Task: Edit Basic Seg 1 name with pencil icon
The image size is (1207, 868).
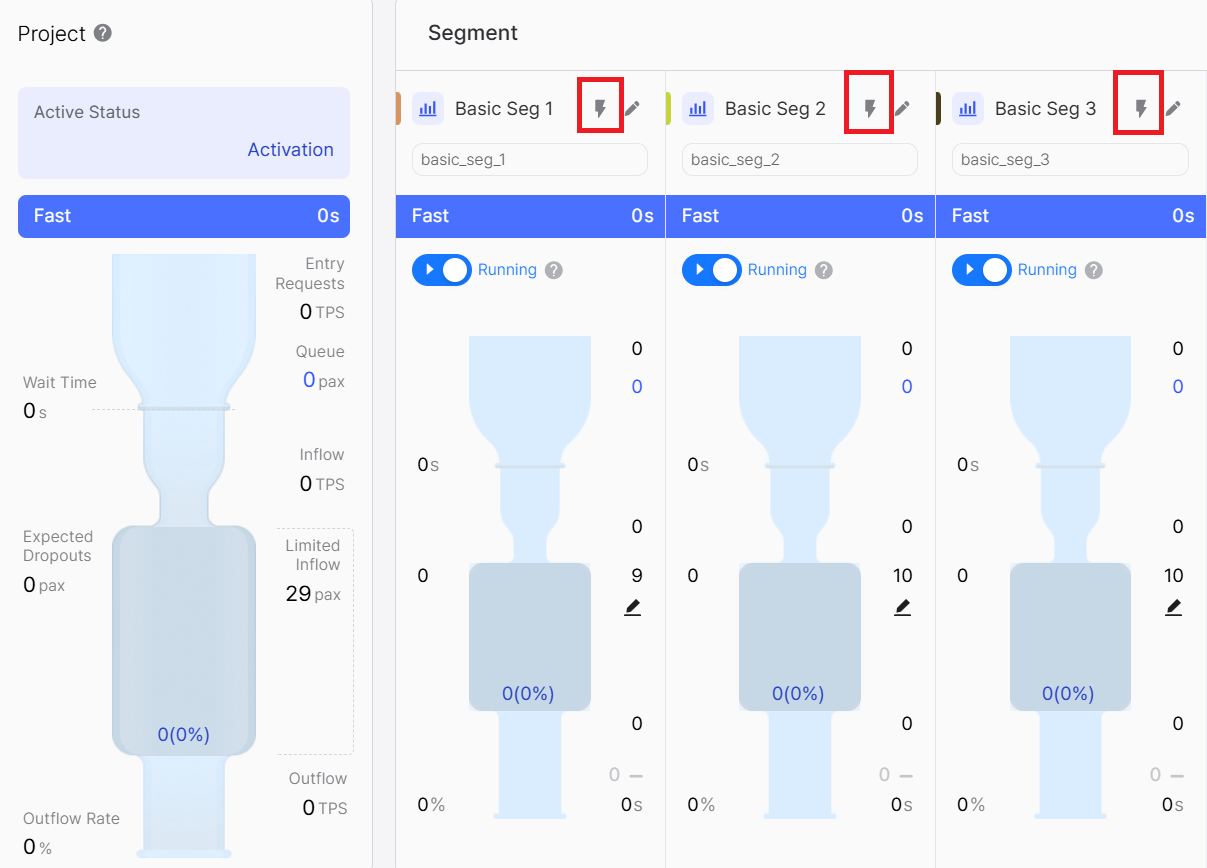Action: point(632,108)
